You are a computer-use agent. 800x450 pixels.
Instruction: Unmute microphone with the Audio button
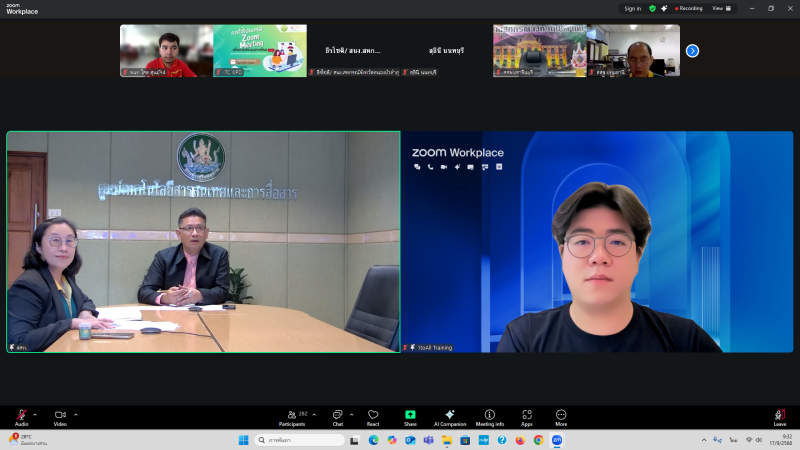tap(21, 415)
